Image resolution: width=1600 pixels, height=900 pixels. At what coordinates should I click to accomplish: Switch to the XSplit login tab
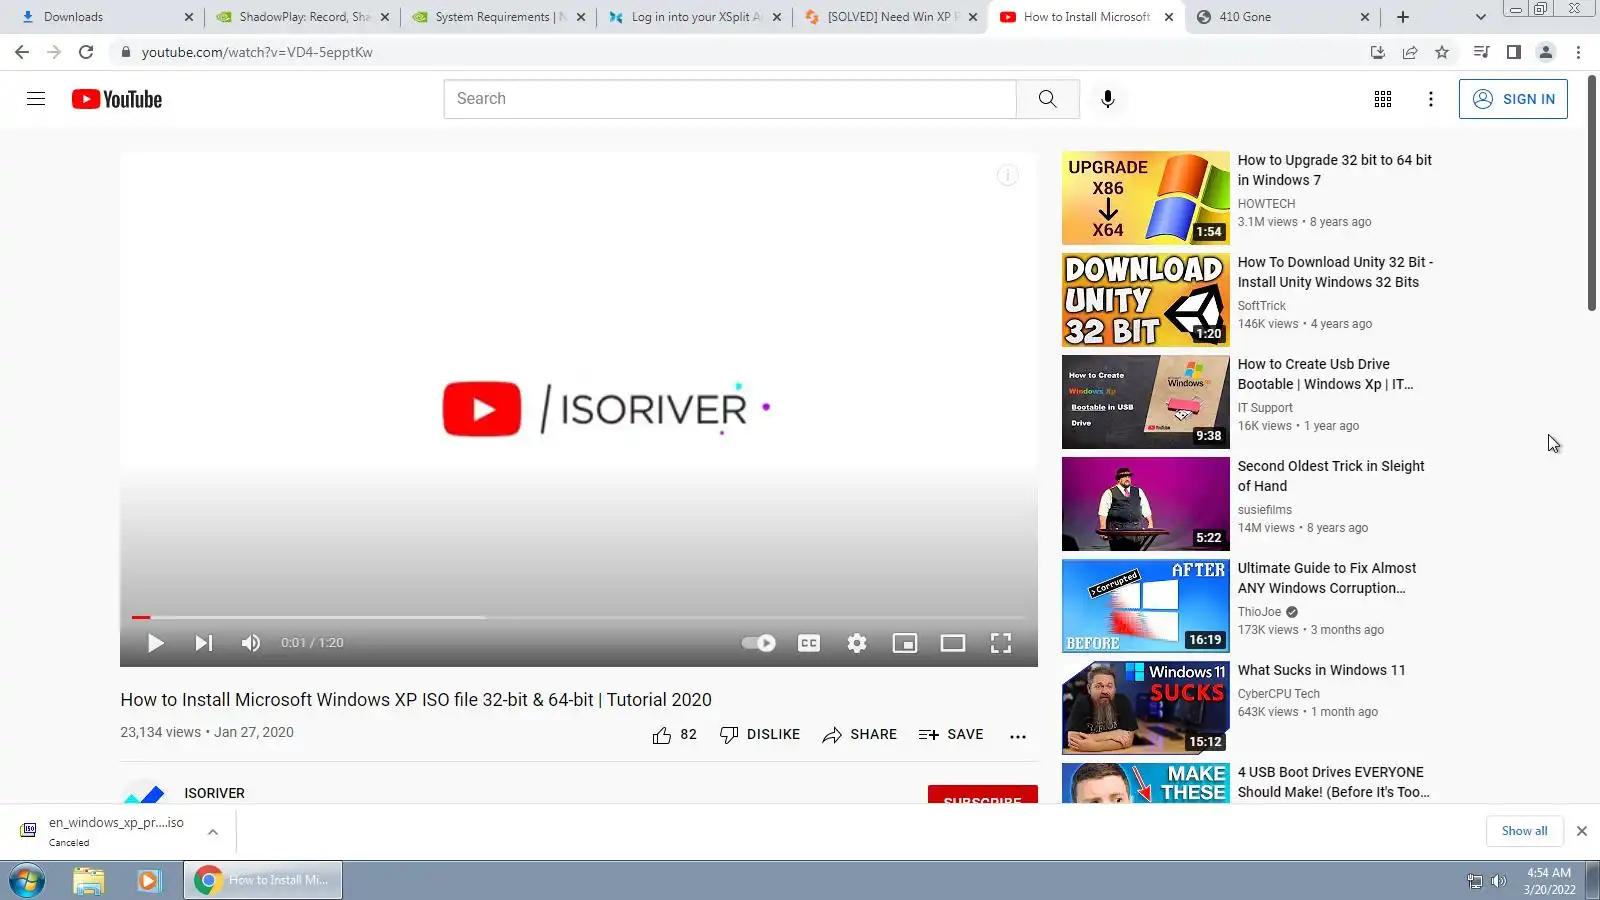pos(694,17)
